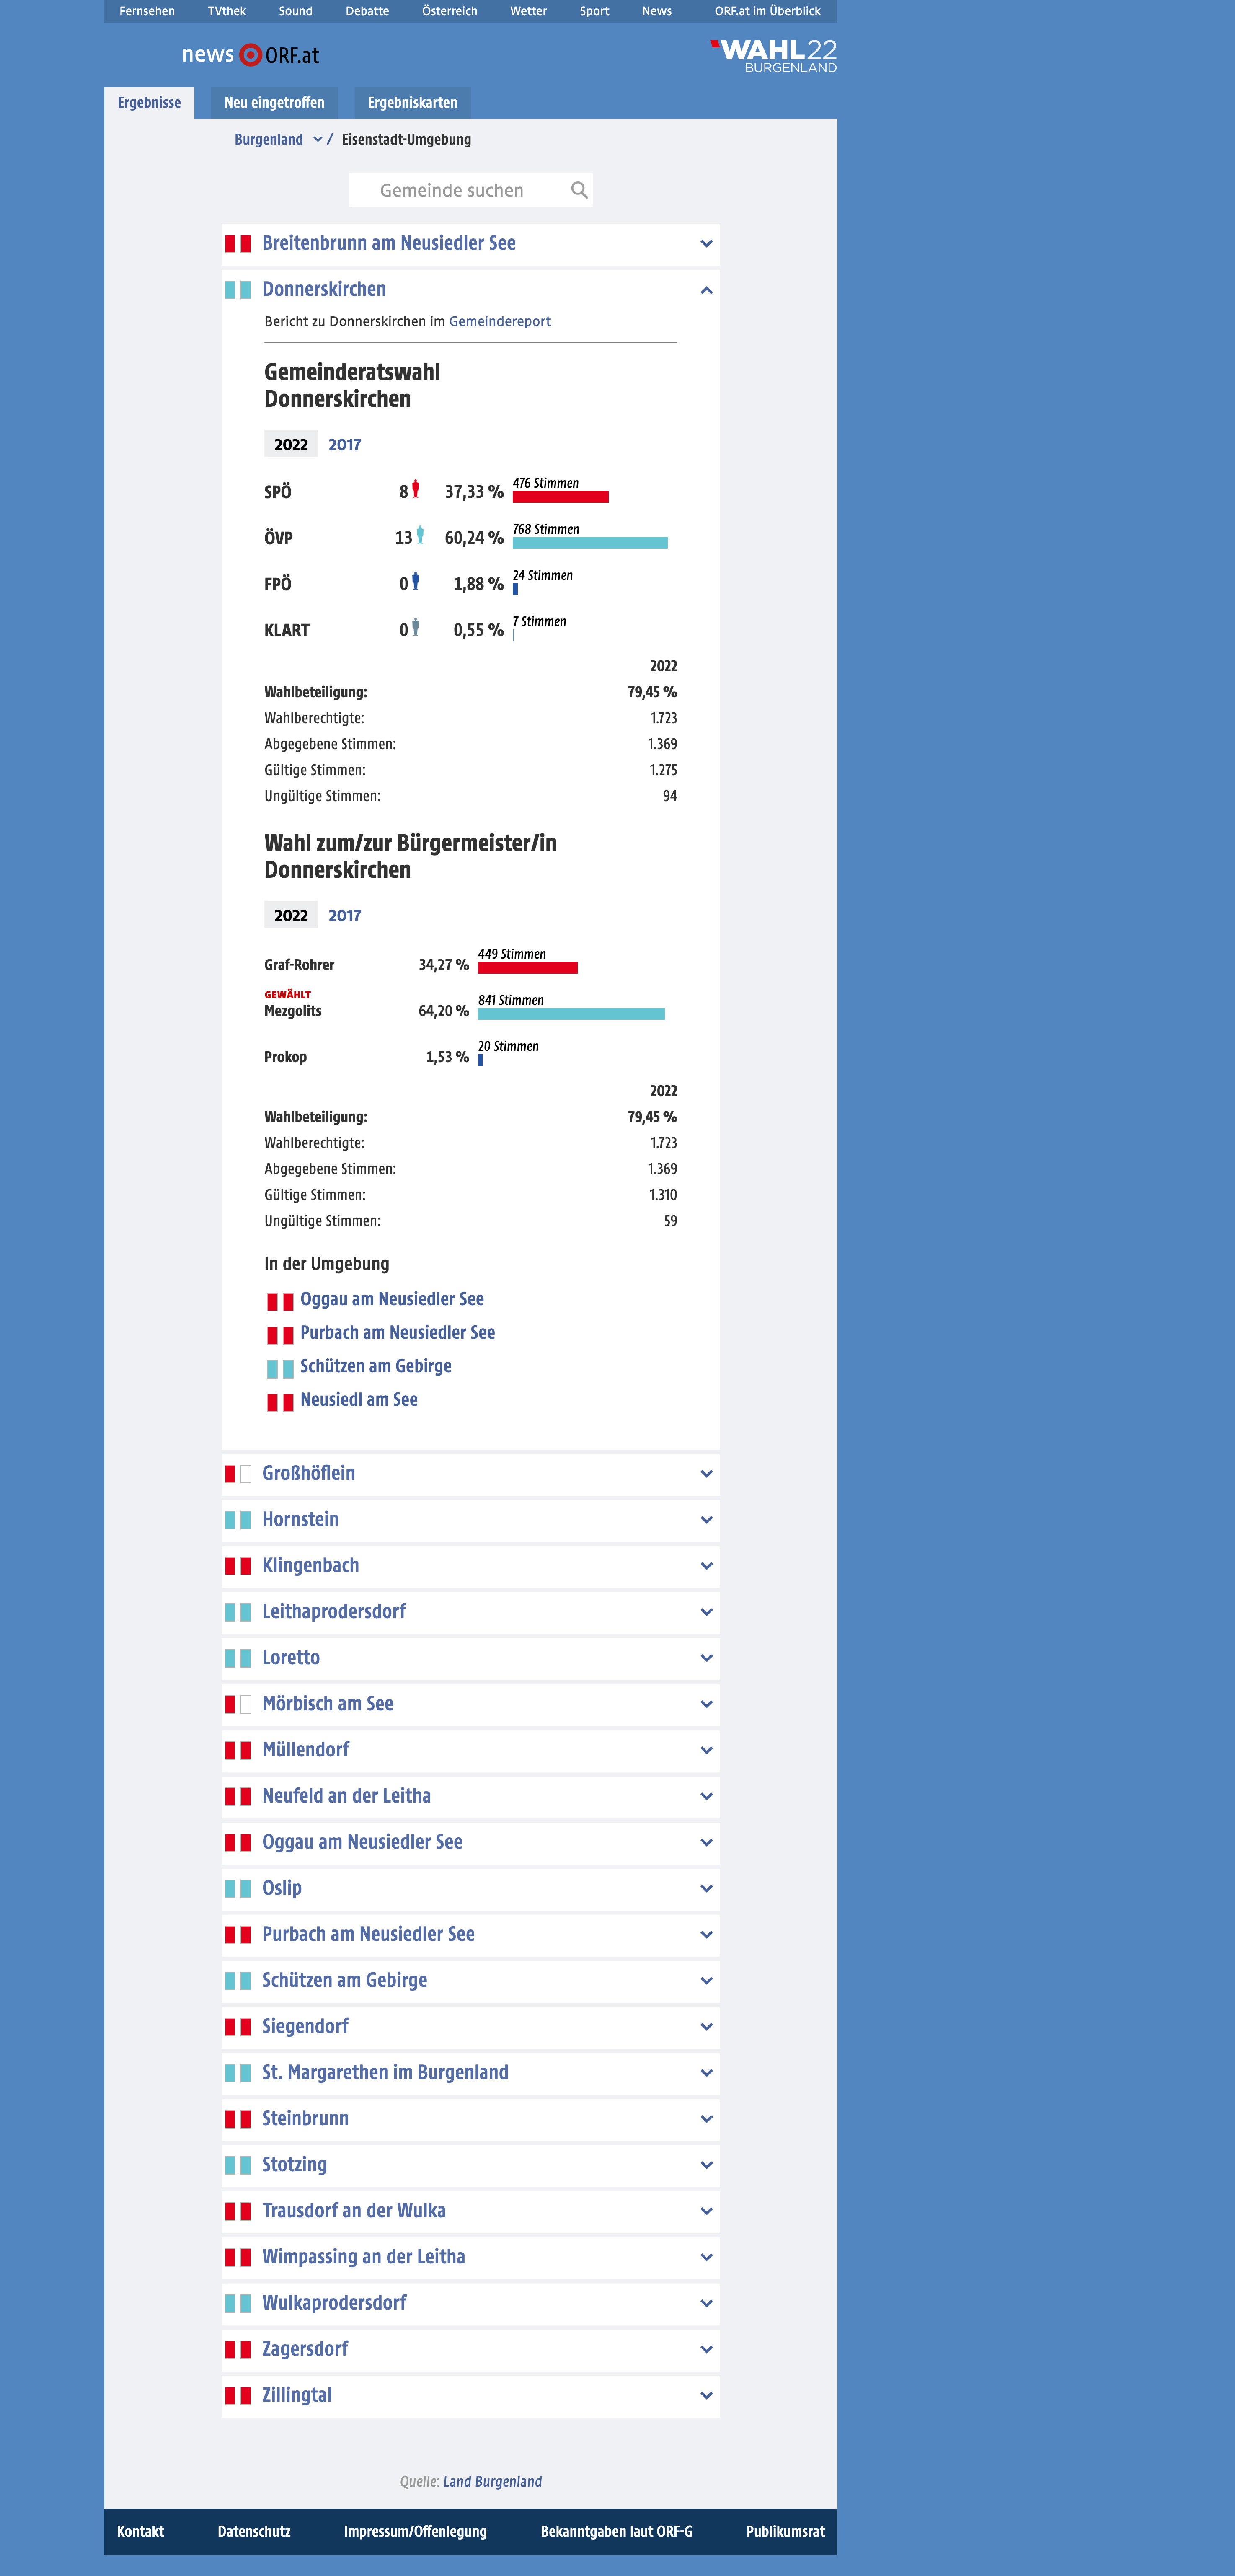Open the Wahl 22 Burgenland logo

coord(773,56)
